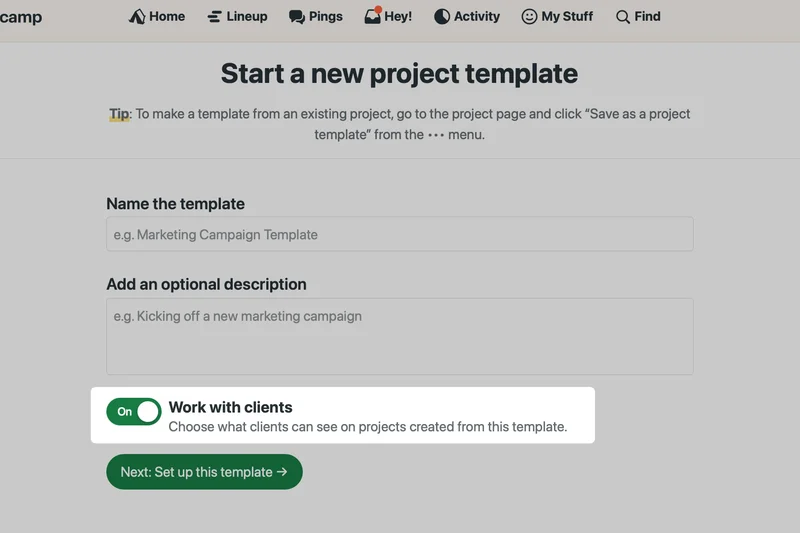Click the Lineup icon in the top bar

click(x=215, y=17)
